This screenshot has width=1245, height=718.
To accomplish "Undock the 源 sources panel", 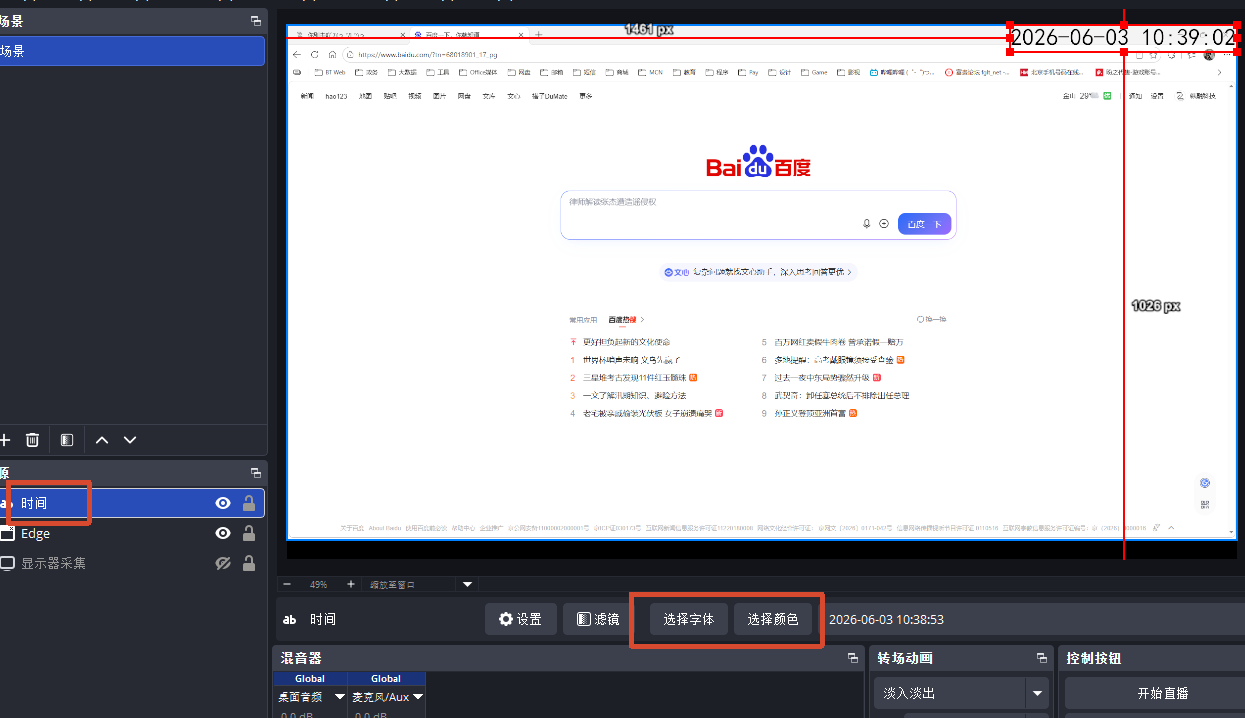I will 255,472.
